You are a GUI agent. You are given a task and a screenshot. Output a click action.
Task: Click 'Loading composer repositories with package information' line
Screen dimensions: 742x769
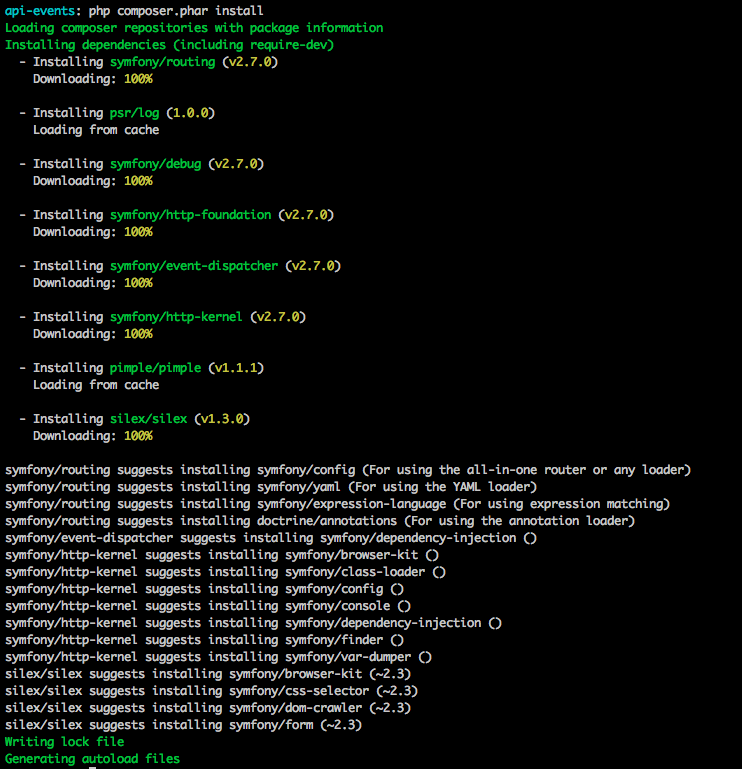click(194, 28)
